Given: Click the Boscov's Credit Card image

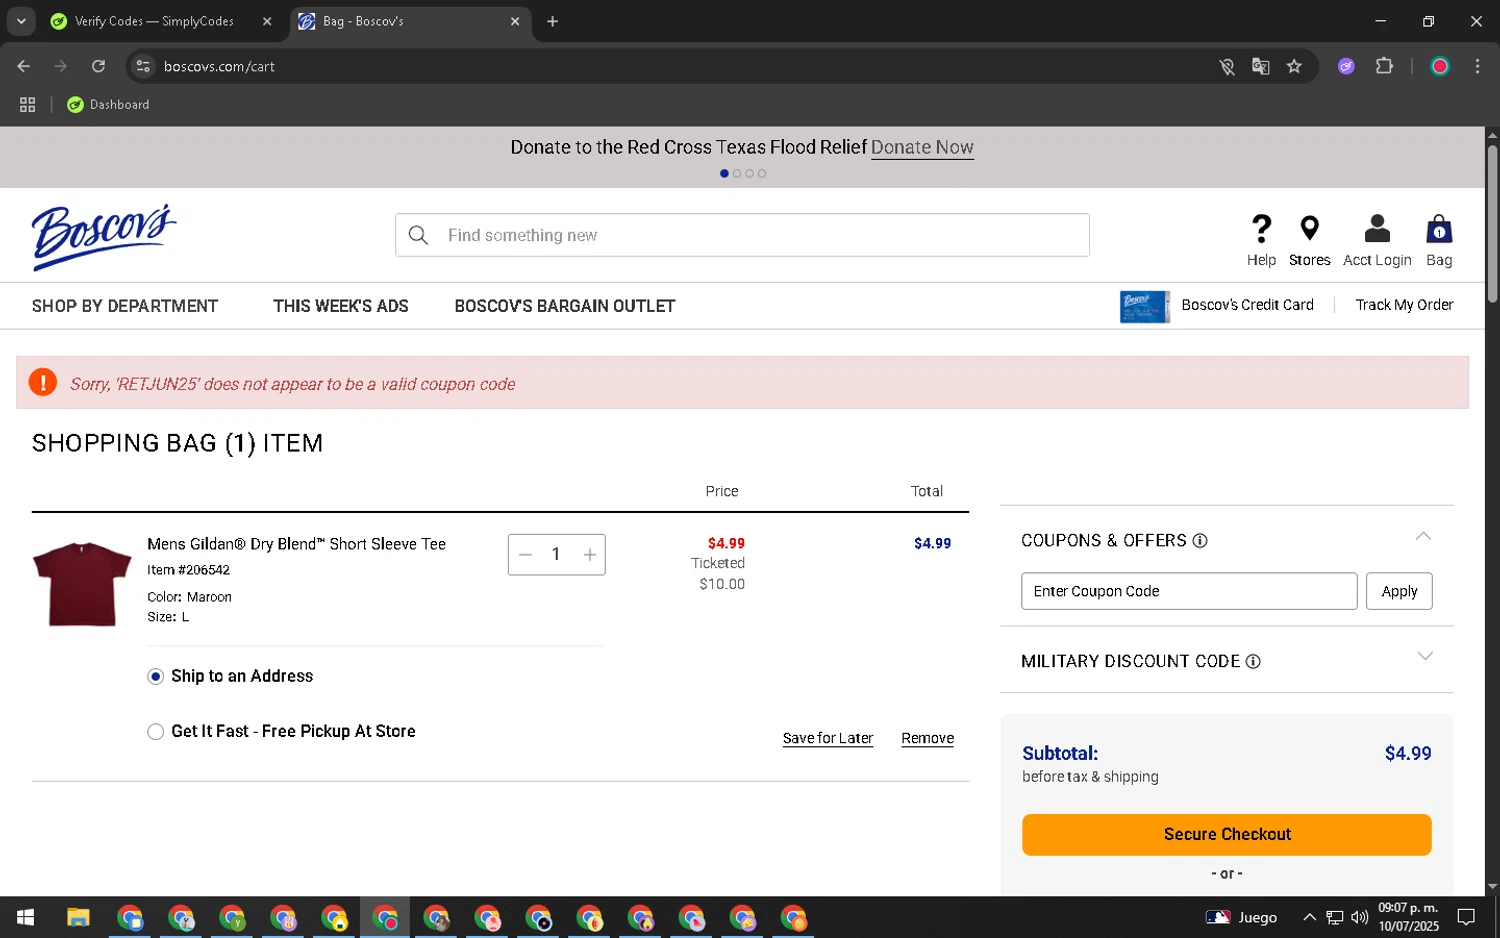Looking at the screenshot, I should click(1145, 306).
